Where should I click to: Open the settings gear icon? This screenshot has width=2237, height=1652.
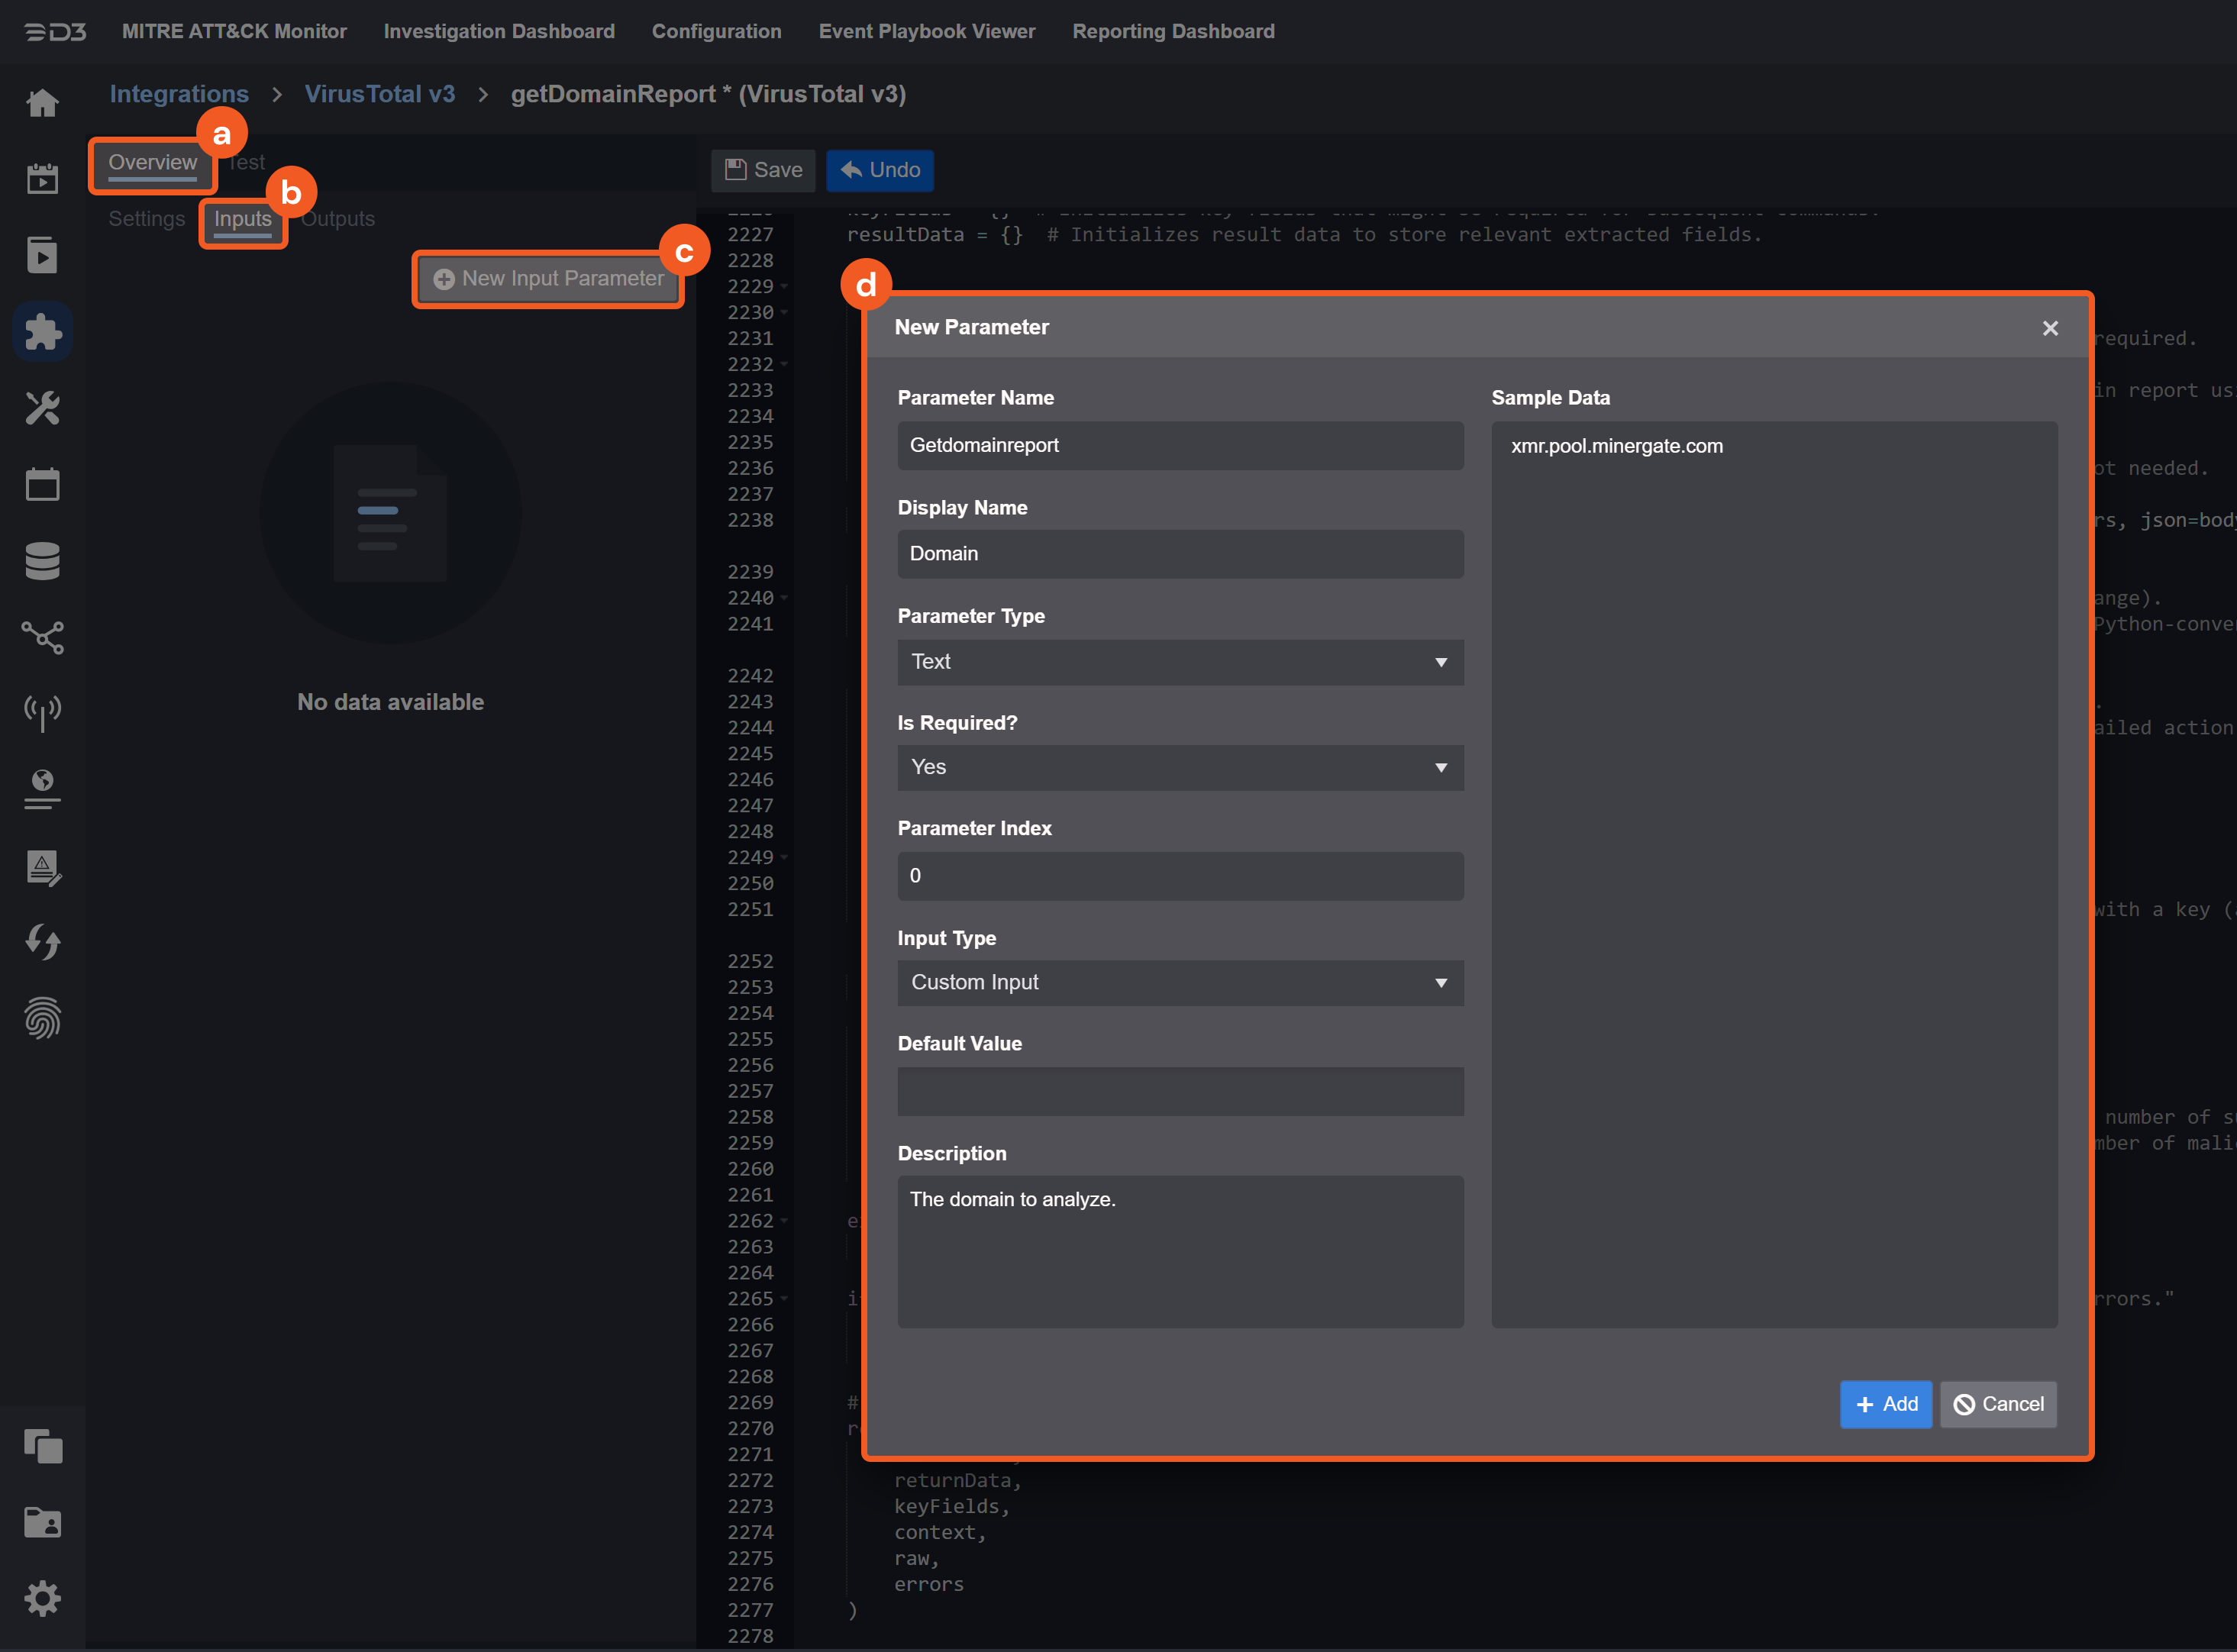point(42,1598)
